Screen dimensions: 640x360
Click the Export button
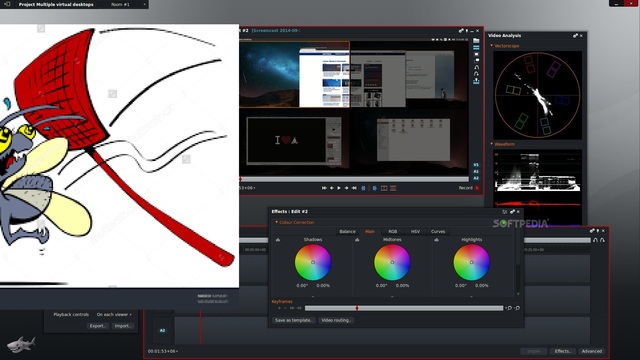click(98, 326)
